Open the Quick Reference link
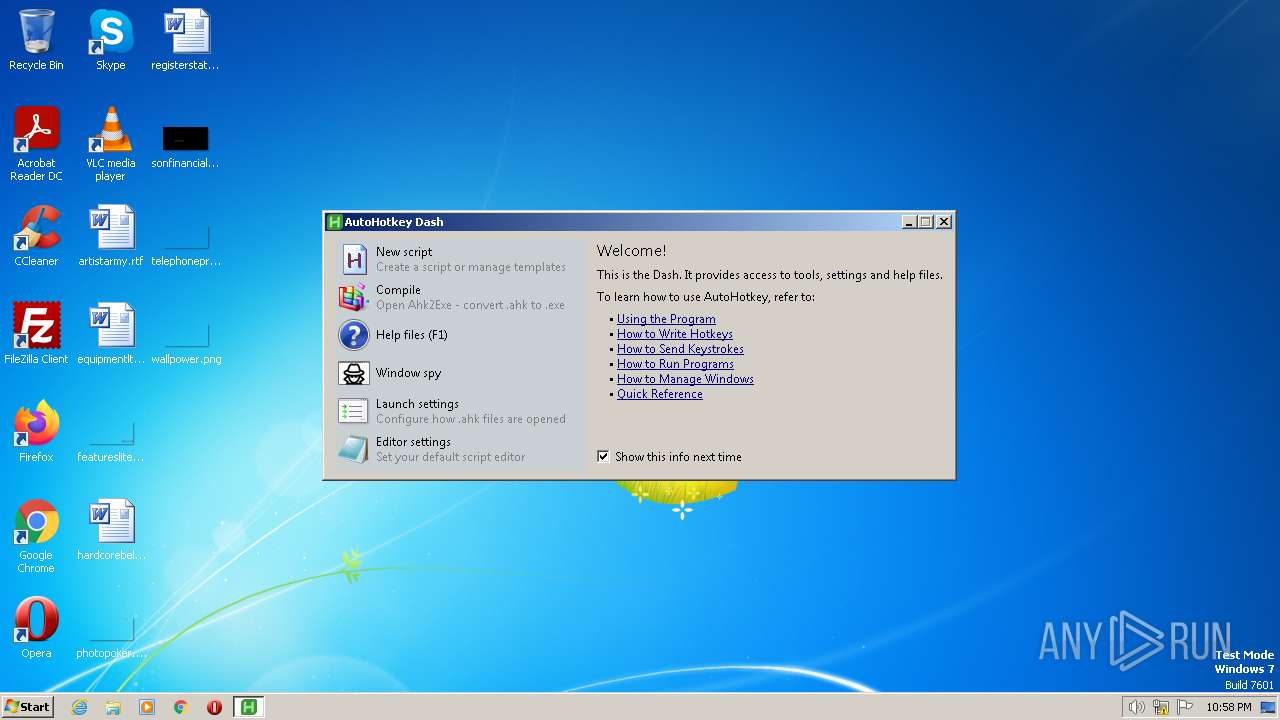 660,394
